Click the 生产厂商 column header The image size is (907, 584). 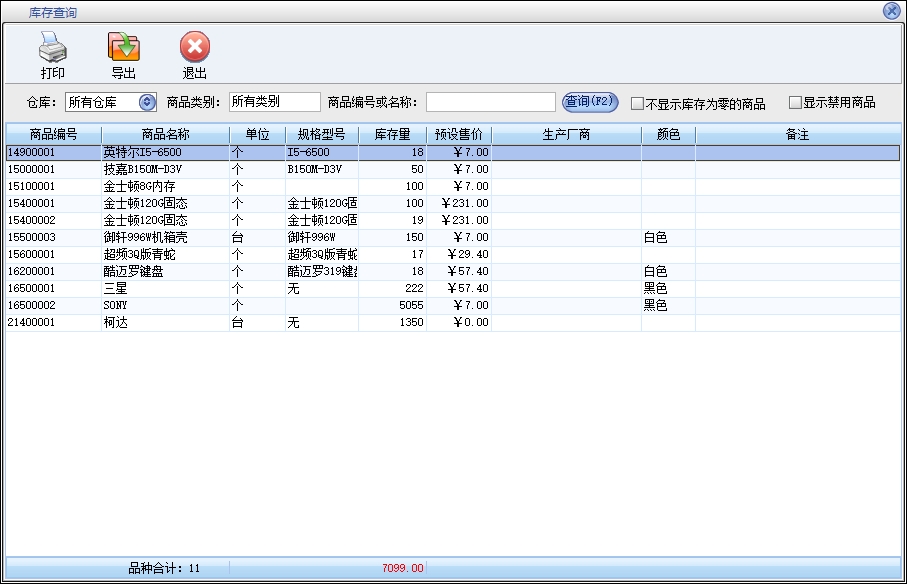click(566, 134)
